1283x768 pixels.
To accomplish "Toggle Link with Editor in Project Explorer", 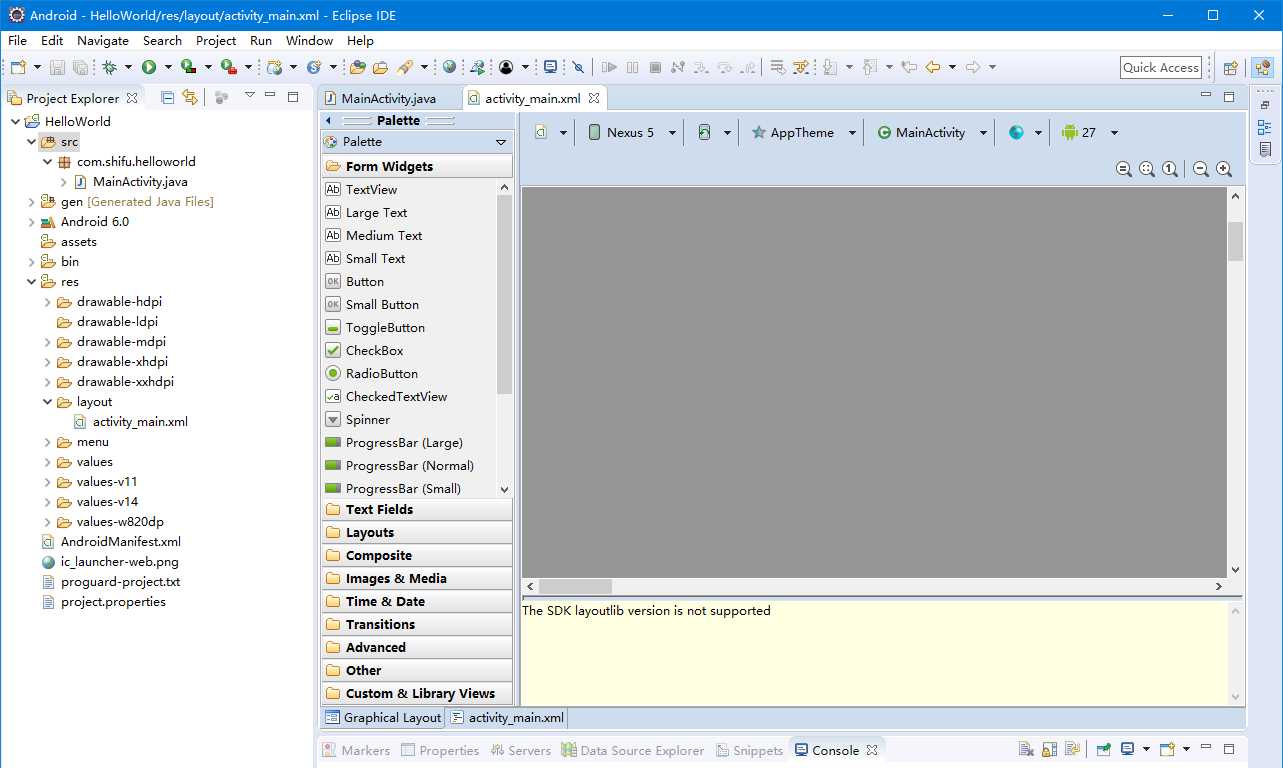I will tap(190, 97).
